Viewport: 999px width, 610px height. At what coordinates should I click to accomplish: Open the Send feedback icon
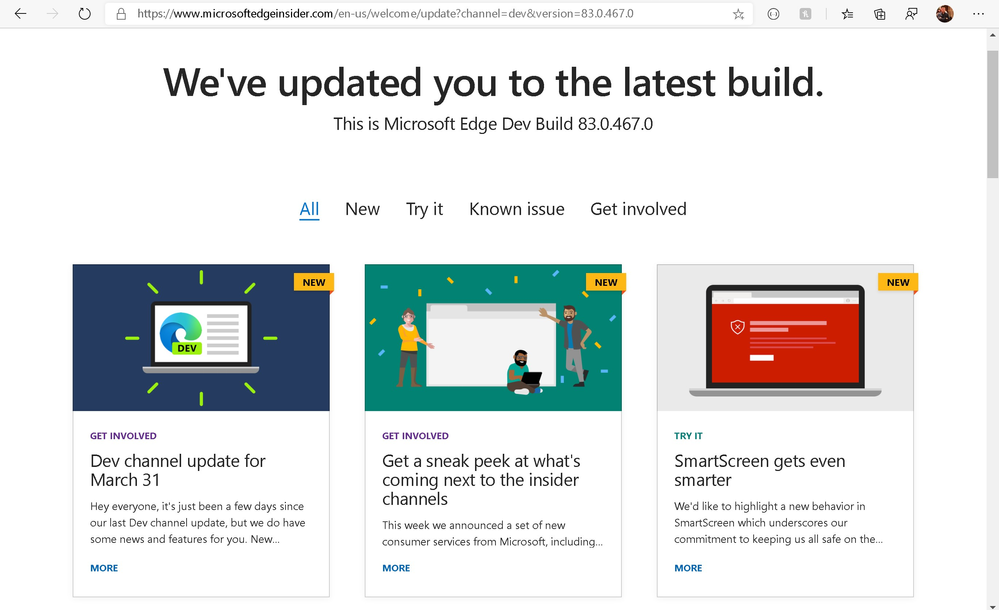pyautogui.click(x=911, y=14)
